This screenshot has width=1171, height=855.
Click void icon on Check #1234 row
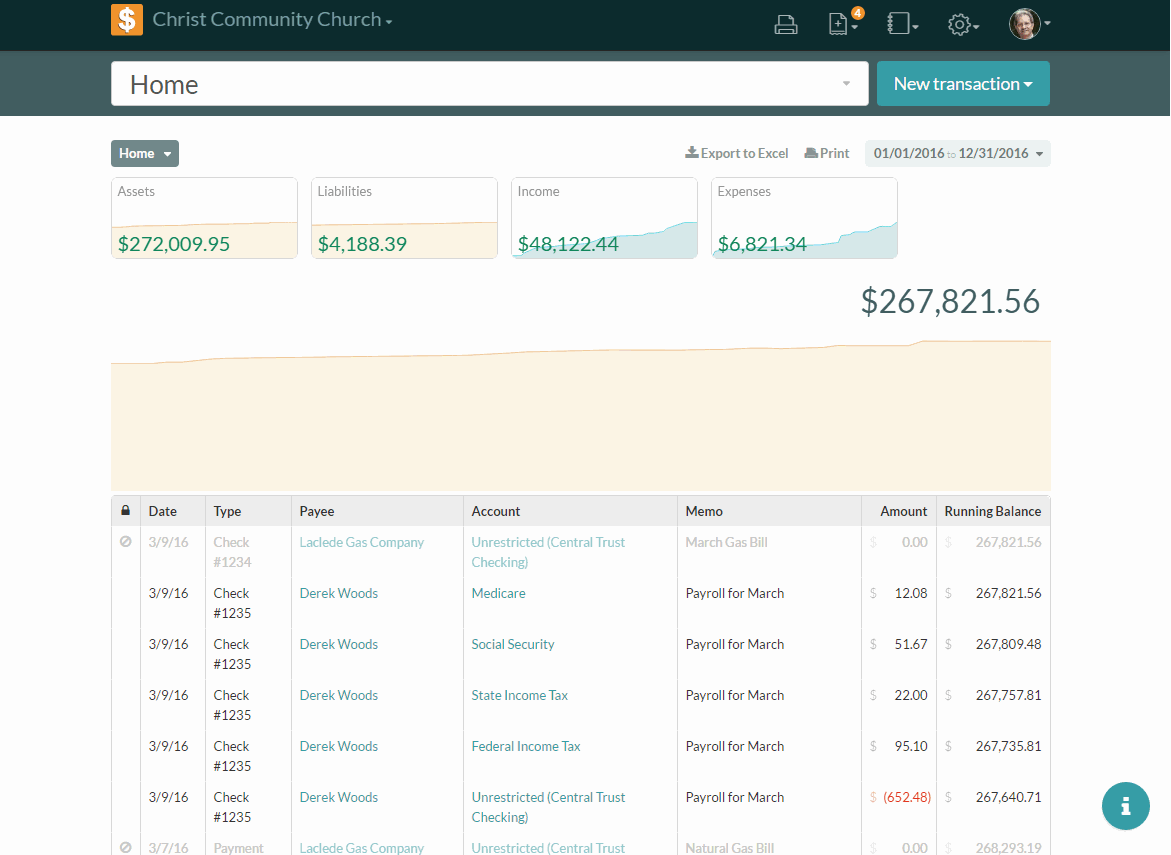(125, 543)
